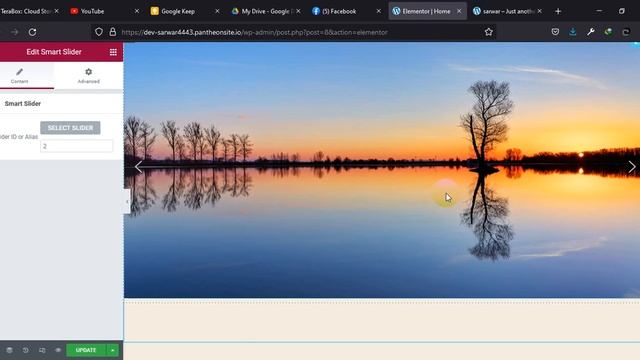Switch to the Content tab
Screen dimensions: 640x360
pyautogui.click(x=20, y=76)
